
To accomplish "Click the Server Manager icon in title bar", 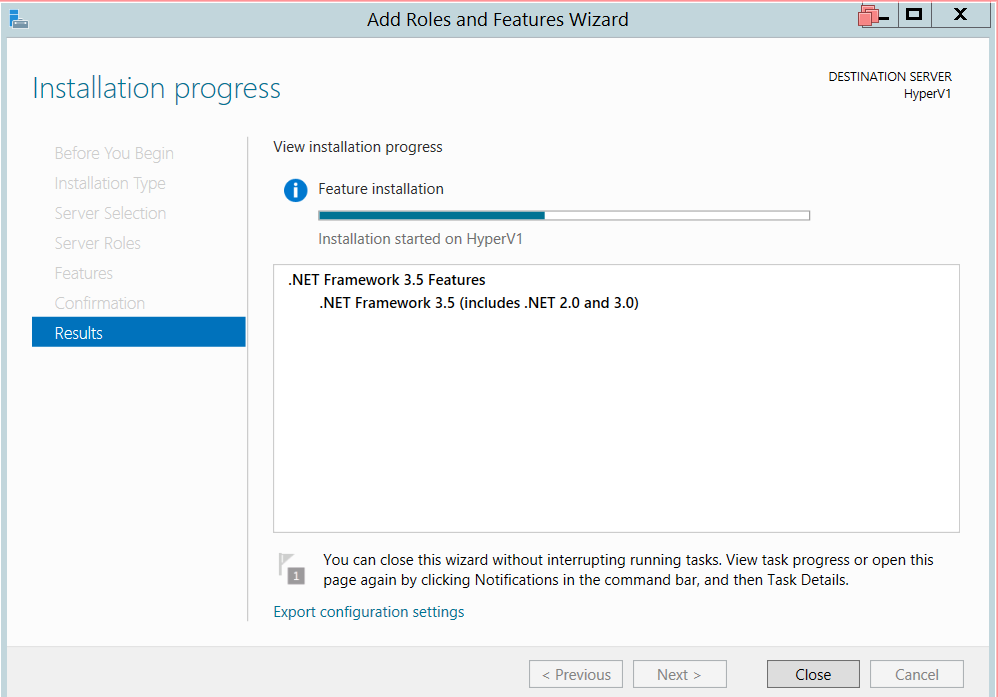I will (x=19, y=19).
